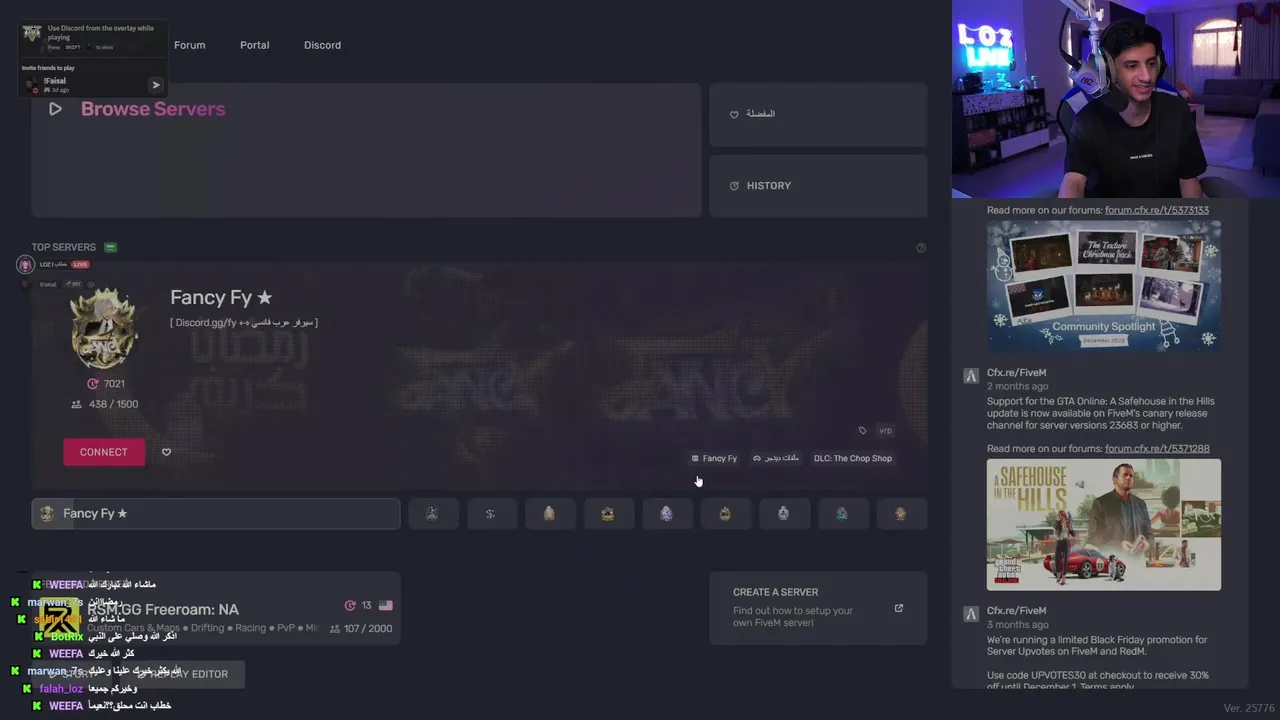
Task: Click the Ver. 25776 version text
Action: pyautogui.click(x=1249, y=708)
